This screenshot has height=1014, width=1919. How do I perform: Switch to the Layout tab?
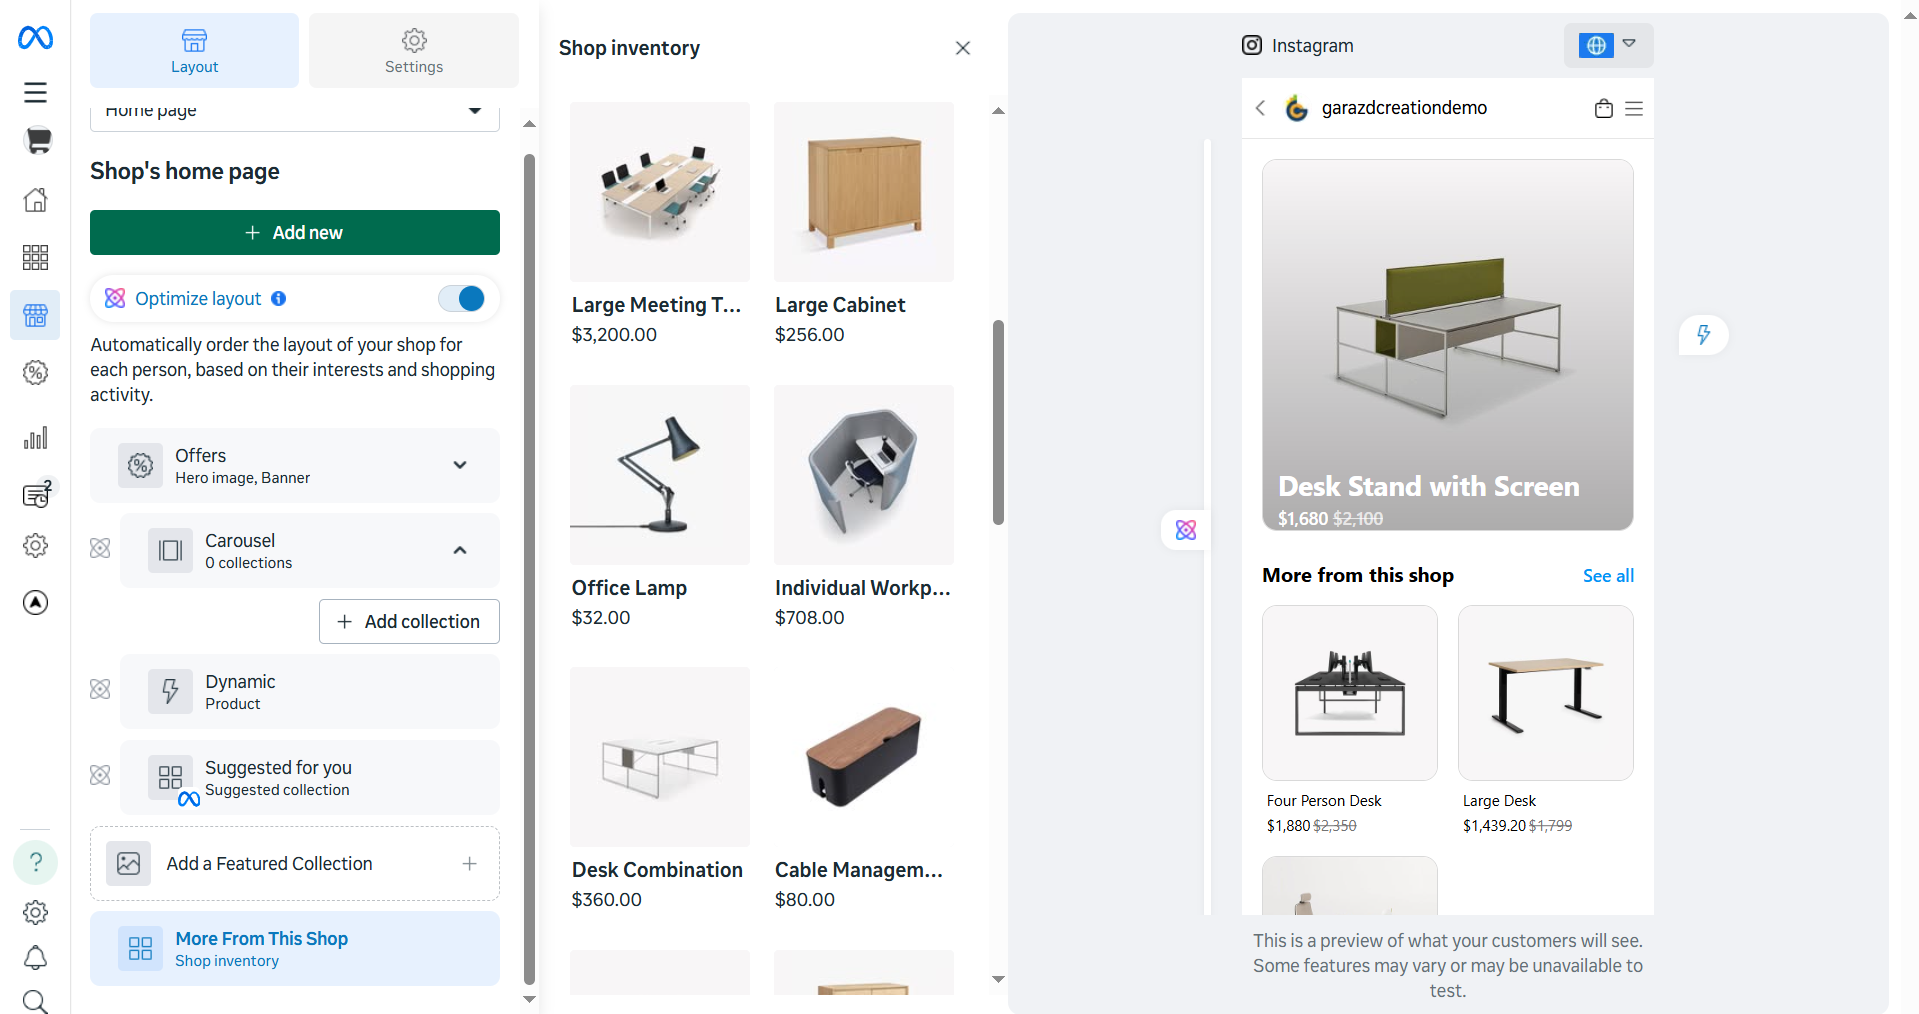click(x=194, y=51)
